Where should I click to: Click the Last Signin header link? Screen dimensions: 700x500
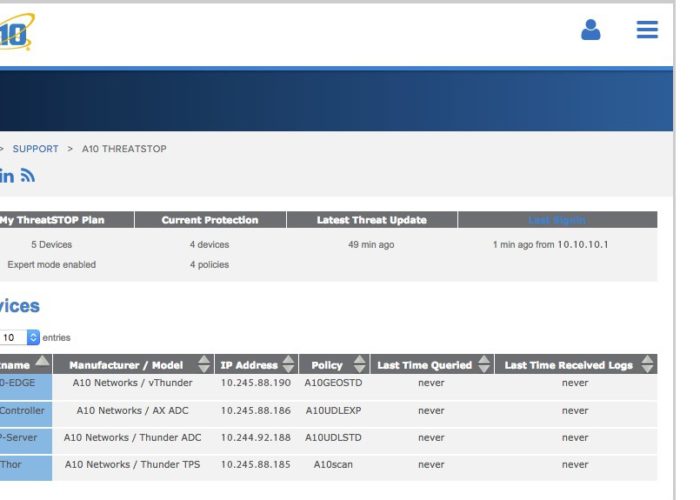coord(557,220)
